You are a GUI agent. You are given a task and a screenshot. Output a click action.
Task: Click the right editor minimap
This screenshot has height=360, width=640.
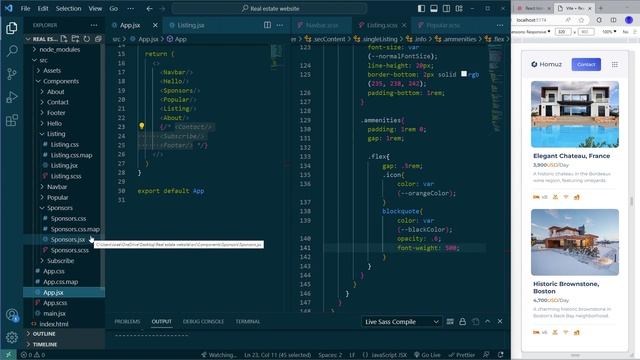pyautogui.click(x=496, y=89)
